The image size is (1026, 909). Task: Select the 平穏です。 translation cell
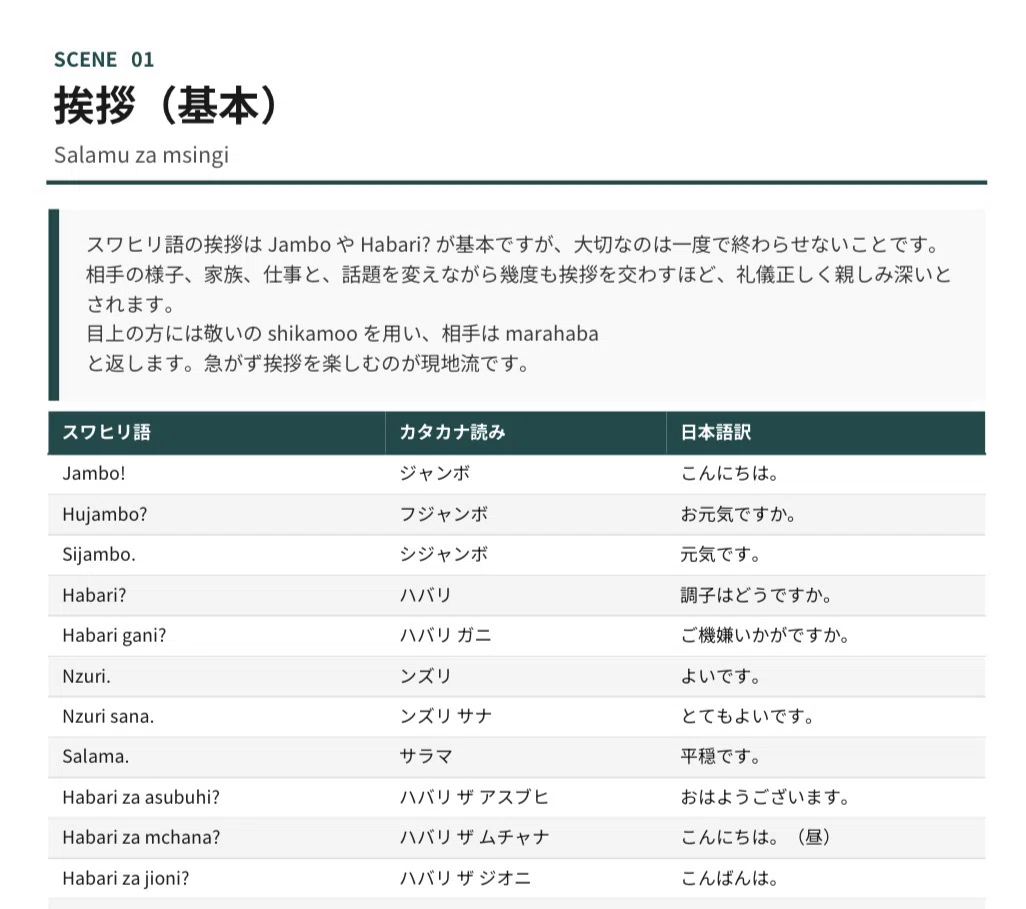pyautogui.click(x=826, y=757)
